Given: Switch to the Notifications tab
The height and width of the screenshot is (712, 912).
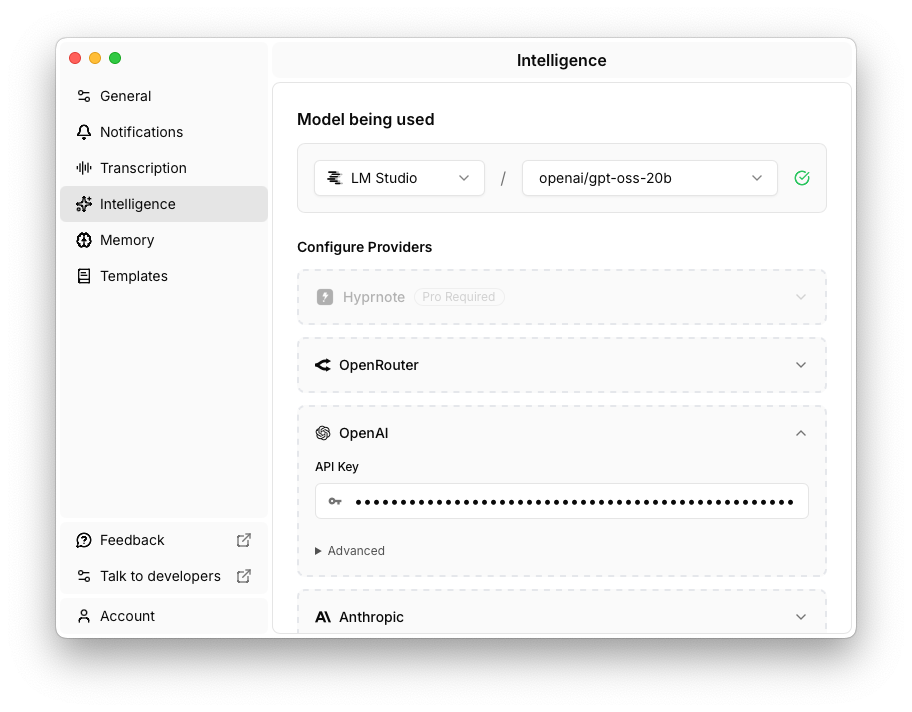Looking at the screenshot, I should point(141,132).
